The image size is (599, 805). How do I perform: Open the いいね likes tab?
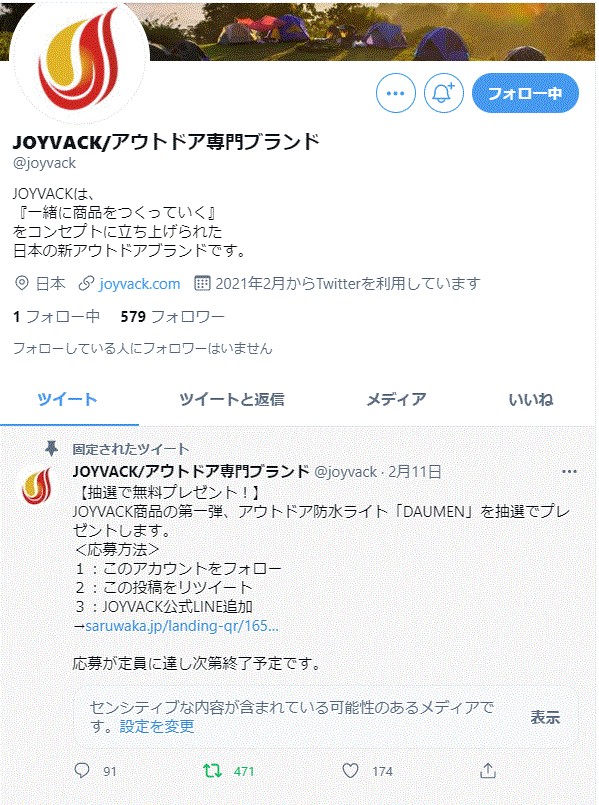click(531, 399)
